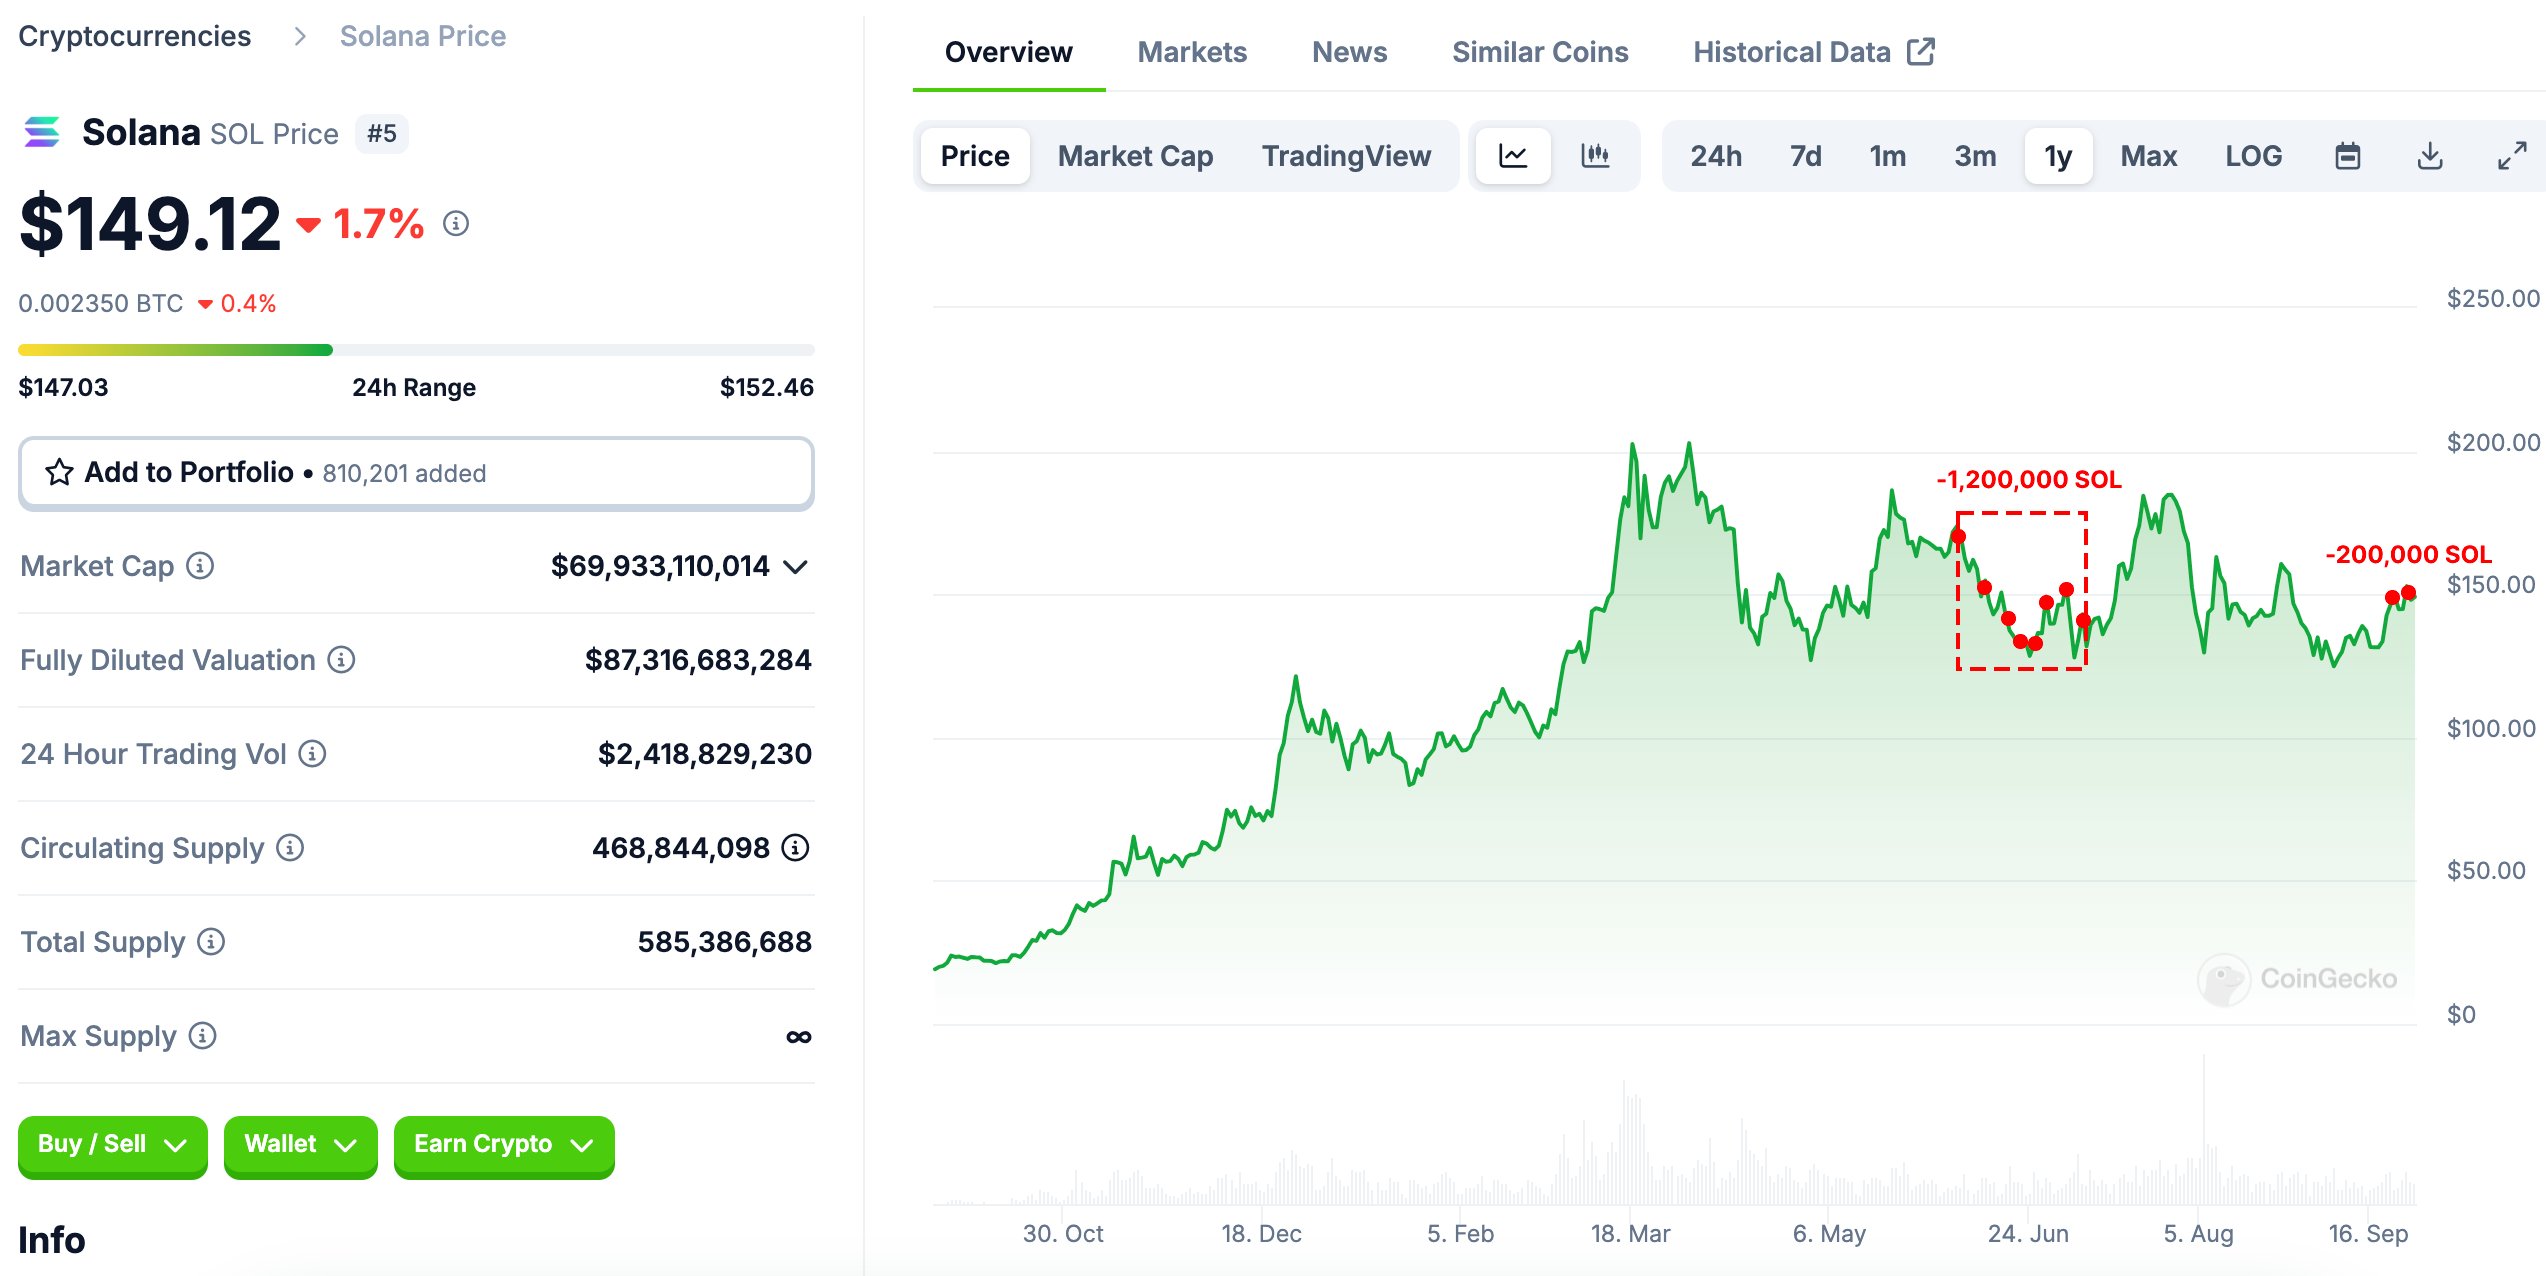
Task: Open the Overview tab
Action: coord(1008,52)
